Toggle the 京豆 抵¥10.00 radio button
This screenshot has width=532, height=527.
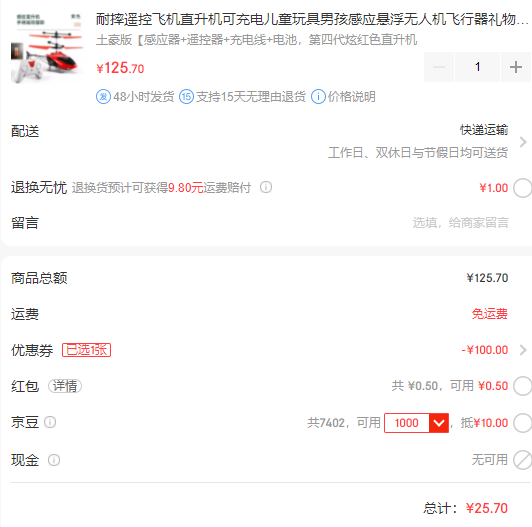click(x=522, y=423)
